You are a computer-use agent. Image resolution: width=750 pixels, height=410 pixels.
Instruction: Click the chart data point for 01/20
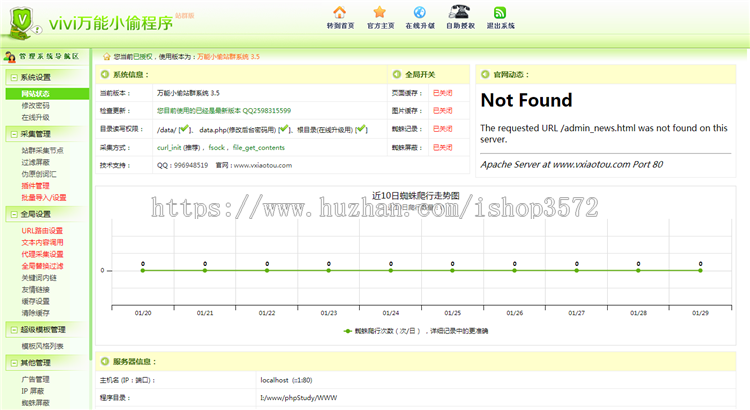point(143,270)
